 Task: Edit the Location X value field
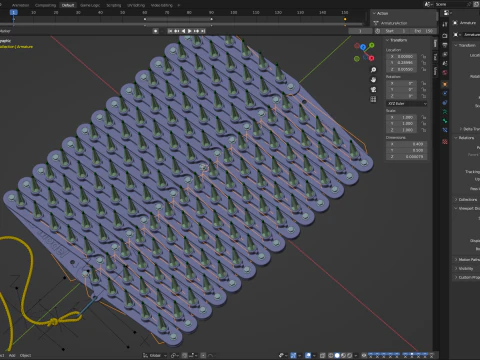402,56
